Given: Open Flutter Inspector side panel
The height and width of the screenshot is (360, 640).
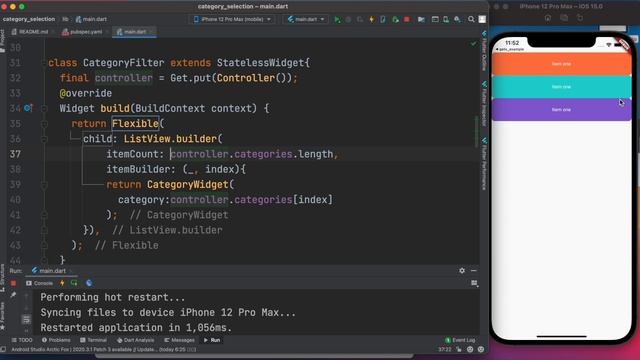Looking at the screenshot, I should [x=484, y=103].
